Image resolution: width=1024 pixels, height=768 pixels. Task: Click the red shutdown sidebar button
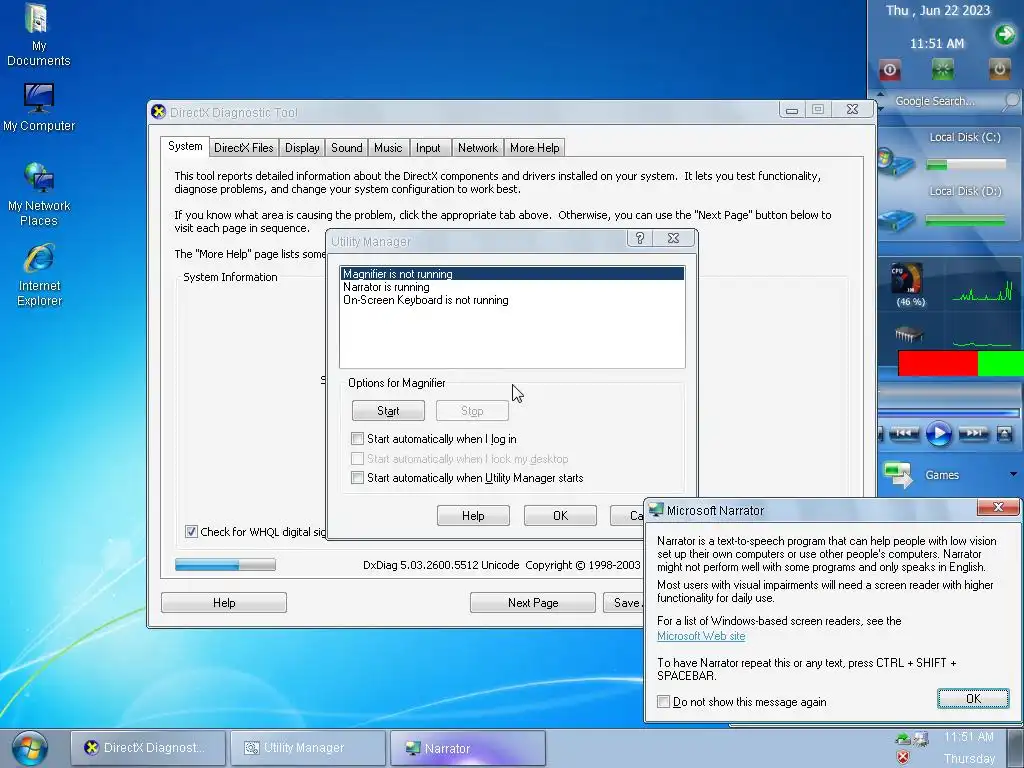[889, 69]
